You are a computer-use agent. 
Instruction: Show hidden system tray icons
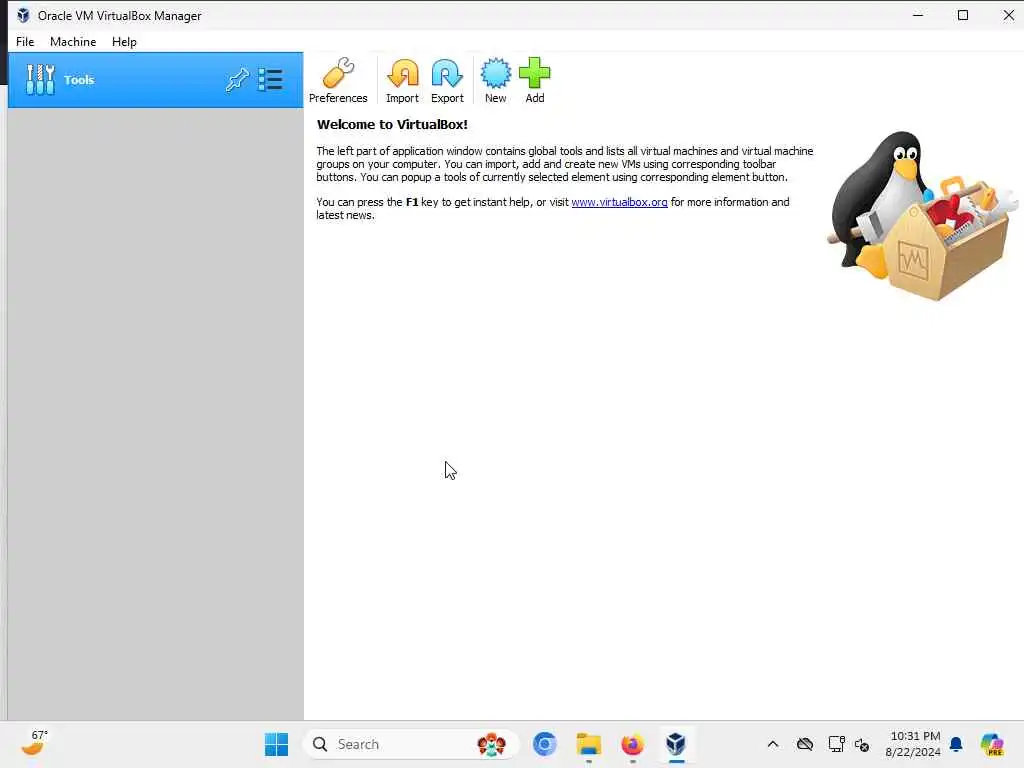point(773,744)
